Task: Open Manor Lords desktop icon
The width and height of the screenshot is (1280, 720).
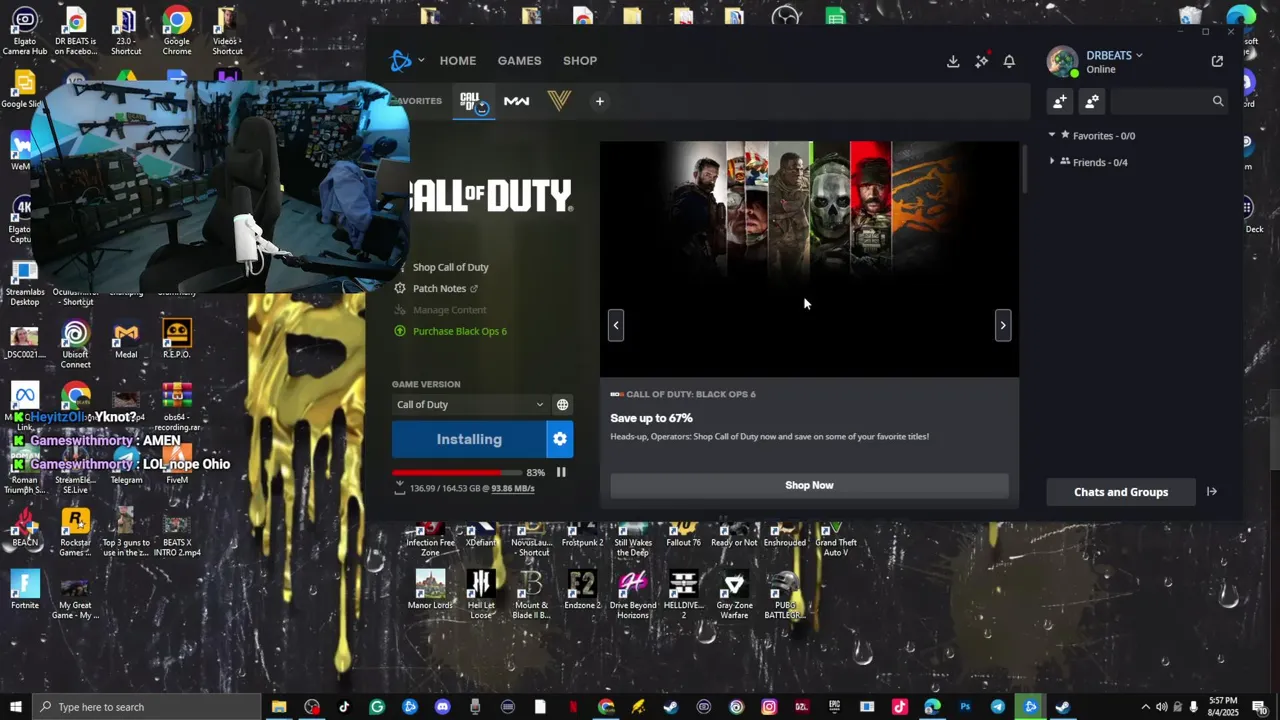Action: (x=430, y=590)
